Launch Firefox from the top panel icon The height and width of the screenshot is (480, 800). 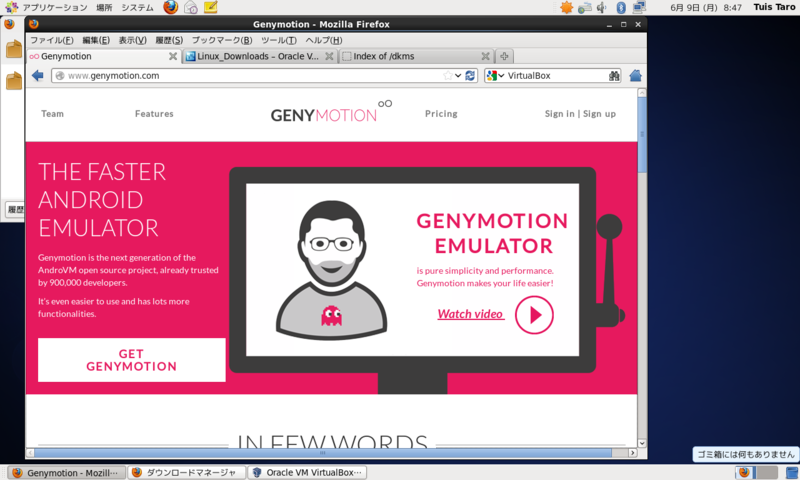170,7
